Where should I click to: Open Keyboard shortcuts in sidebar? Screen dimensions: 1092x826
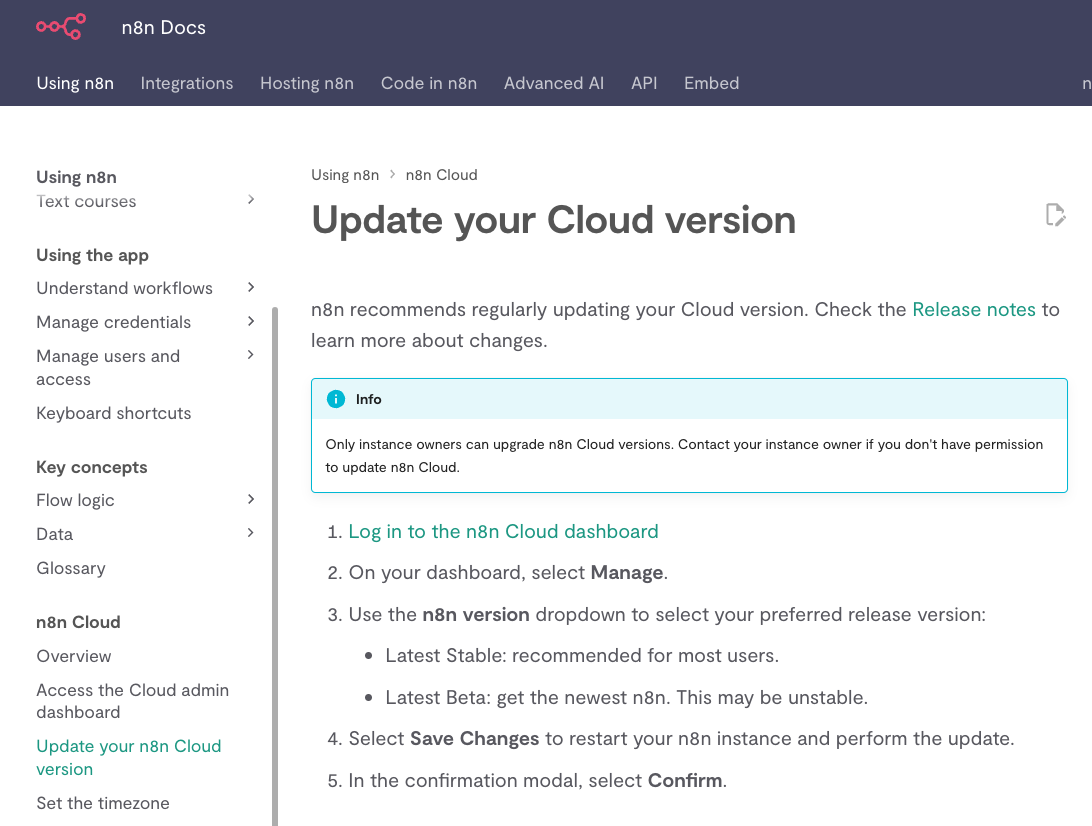[114, 413]
